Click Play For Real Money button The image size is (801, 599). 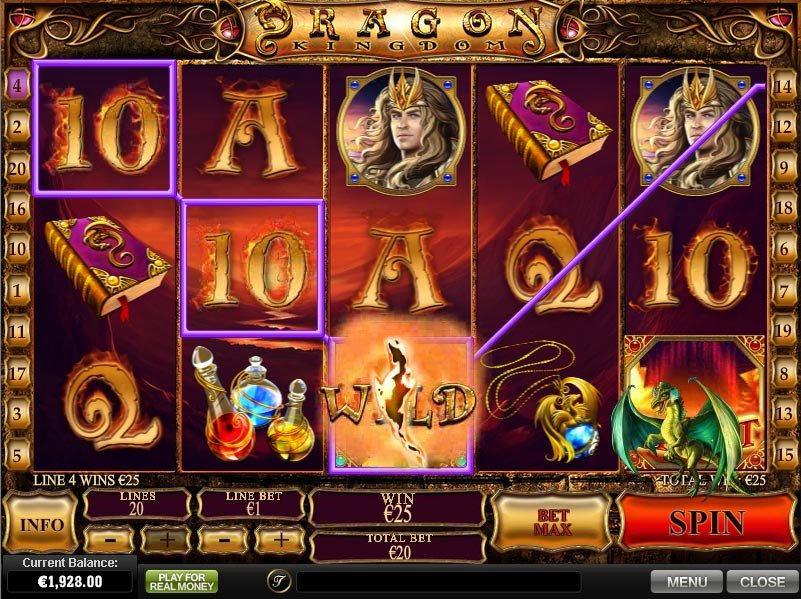tap(181, 582)
